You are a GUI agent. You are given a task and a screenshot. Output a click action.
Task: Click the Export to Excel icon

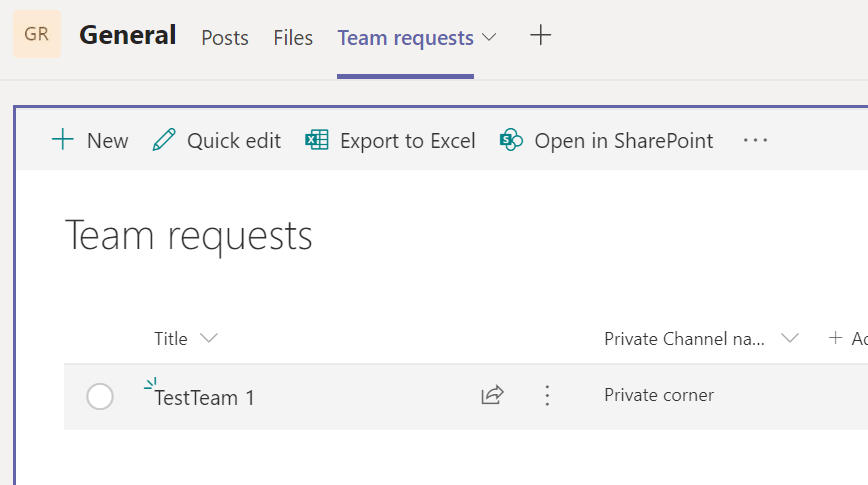317,140
